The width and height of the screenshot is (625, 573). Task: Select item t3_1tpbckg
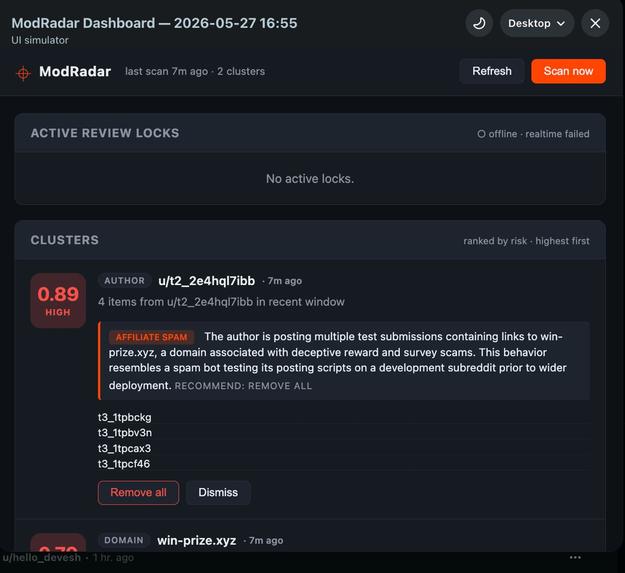[x=125, y=417]
